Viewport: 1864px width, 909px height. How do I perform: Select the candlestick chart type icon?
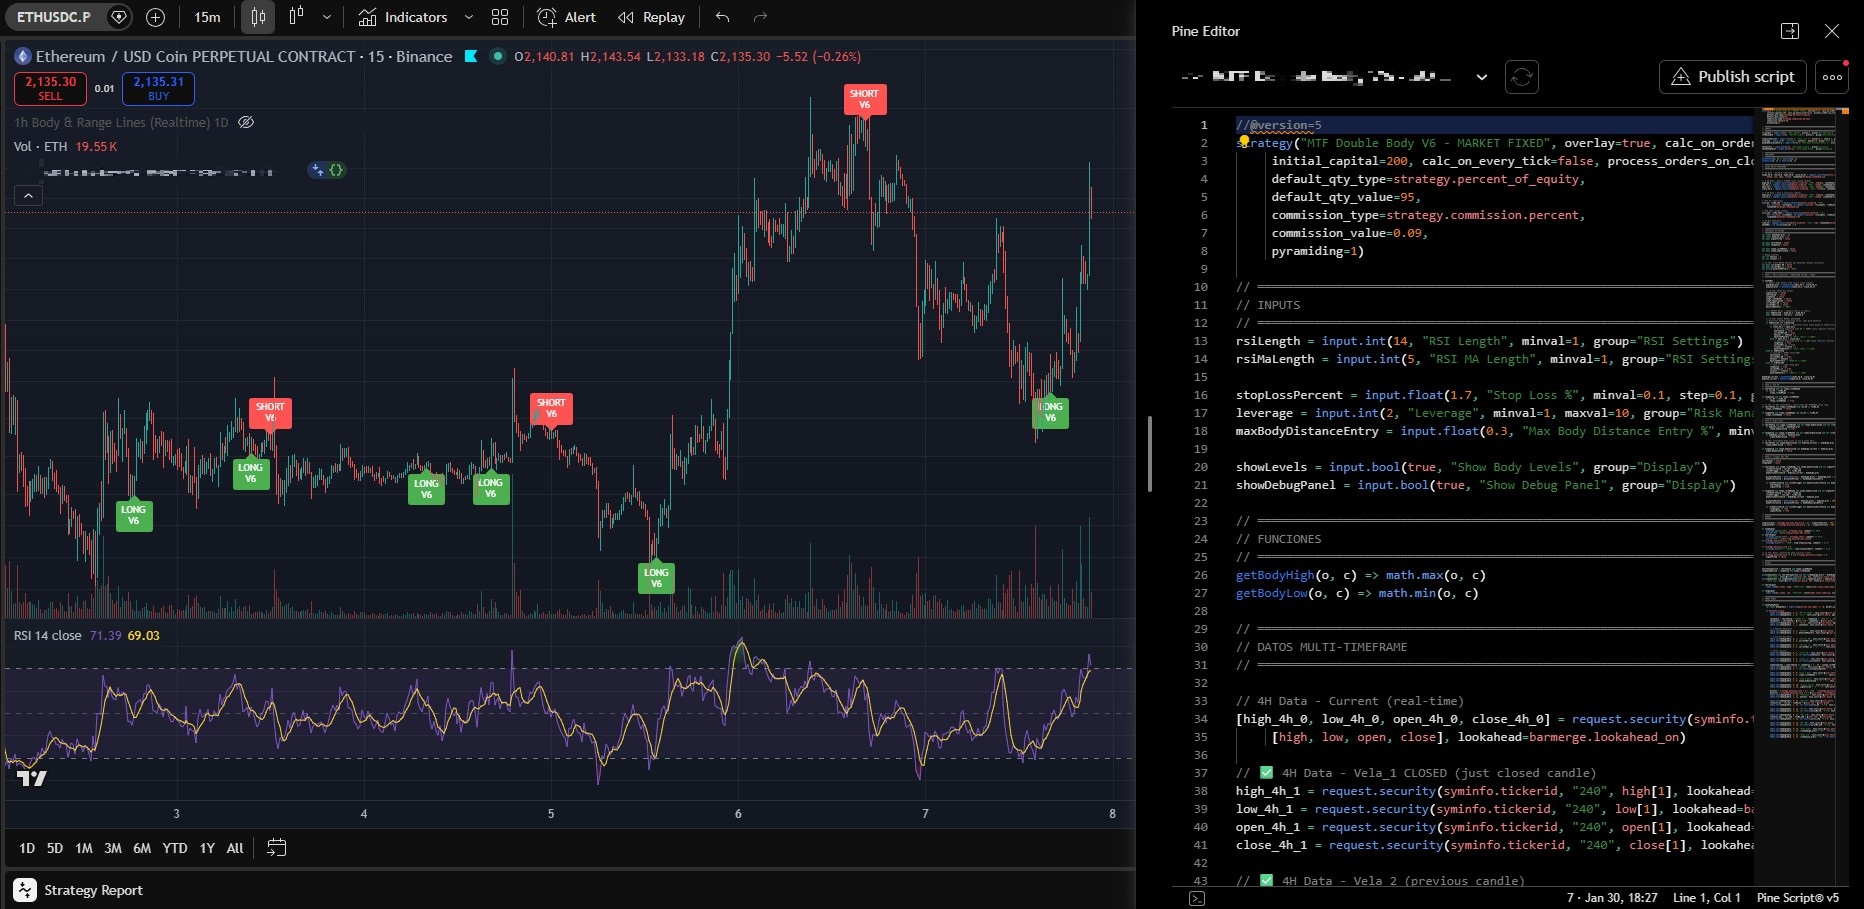257,17
